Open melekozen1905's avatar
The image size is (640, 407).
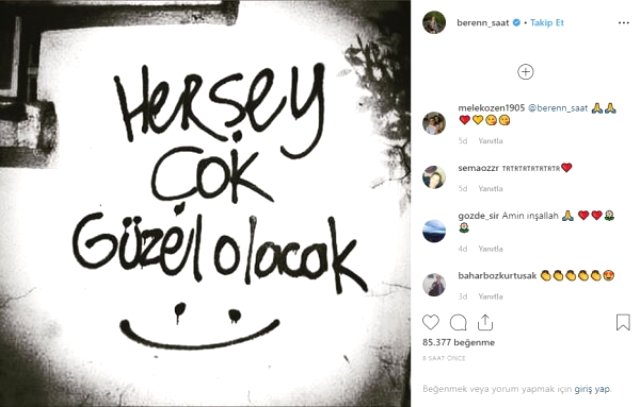[x=434, y=123]
